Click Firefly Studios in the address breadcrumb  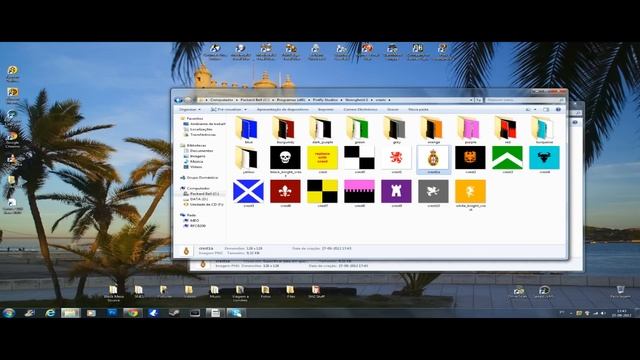tap(326, 100)
